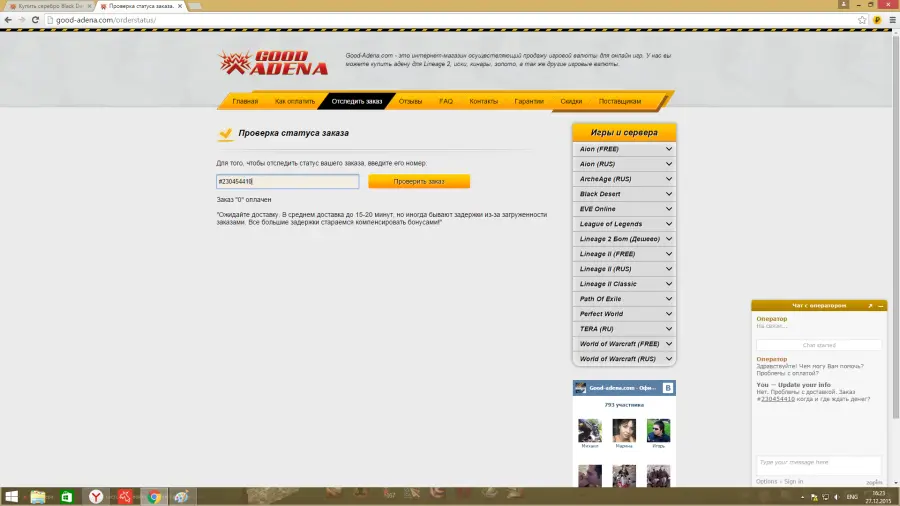Open Good-adena.com VK group link
The width and height of the screenshot is (900, 506).
(622, 388)
